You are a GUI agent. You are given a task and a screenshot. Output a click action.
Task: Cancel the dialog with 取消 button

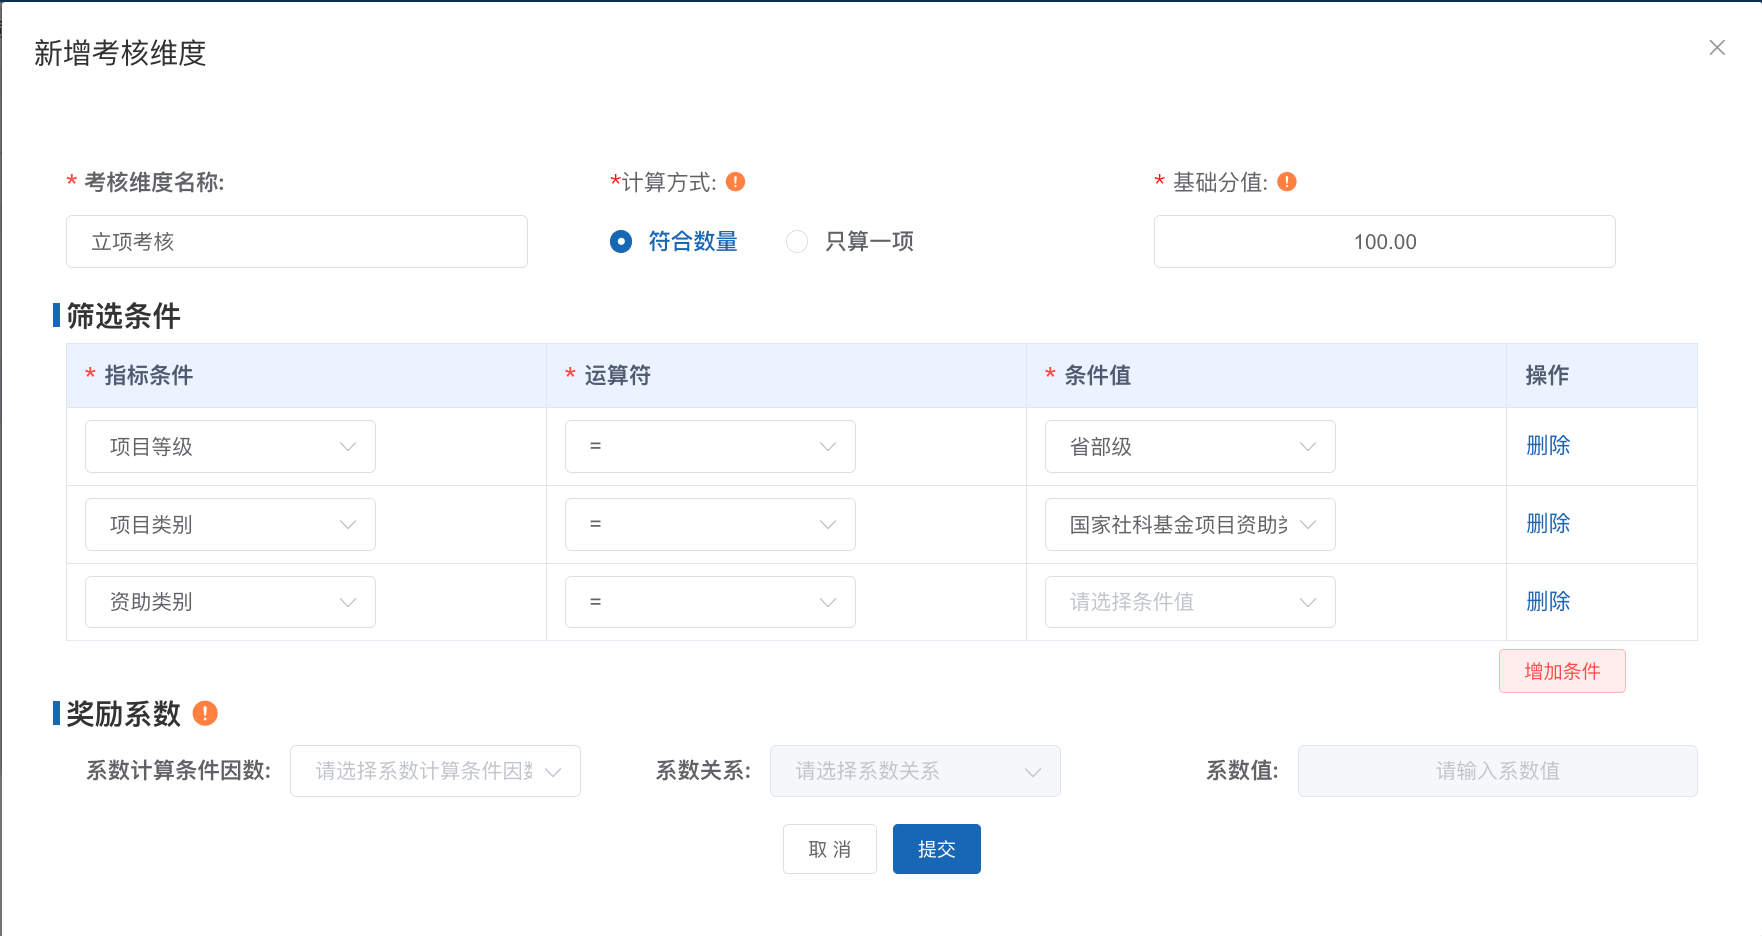(x=829, y=848)
